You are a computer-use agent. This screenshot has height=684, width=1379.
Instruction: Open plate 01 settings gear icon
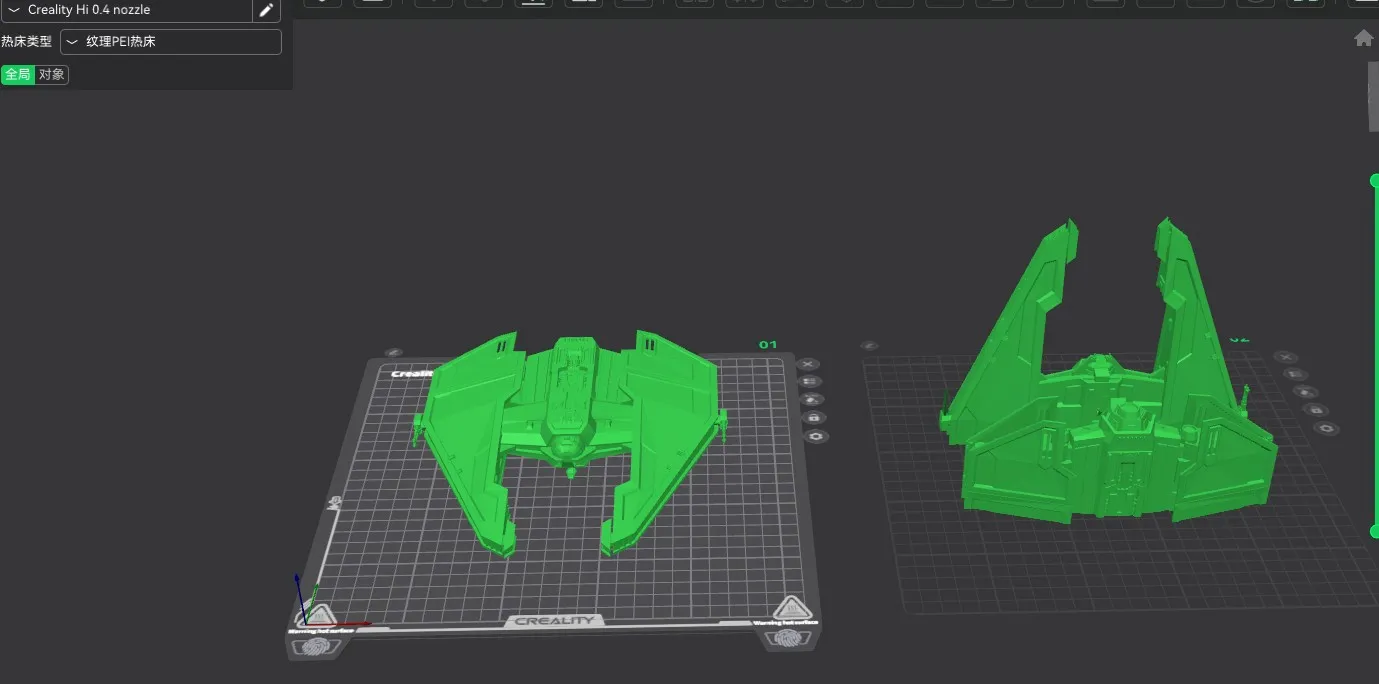(817, 436)
